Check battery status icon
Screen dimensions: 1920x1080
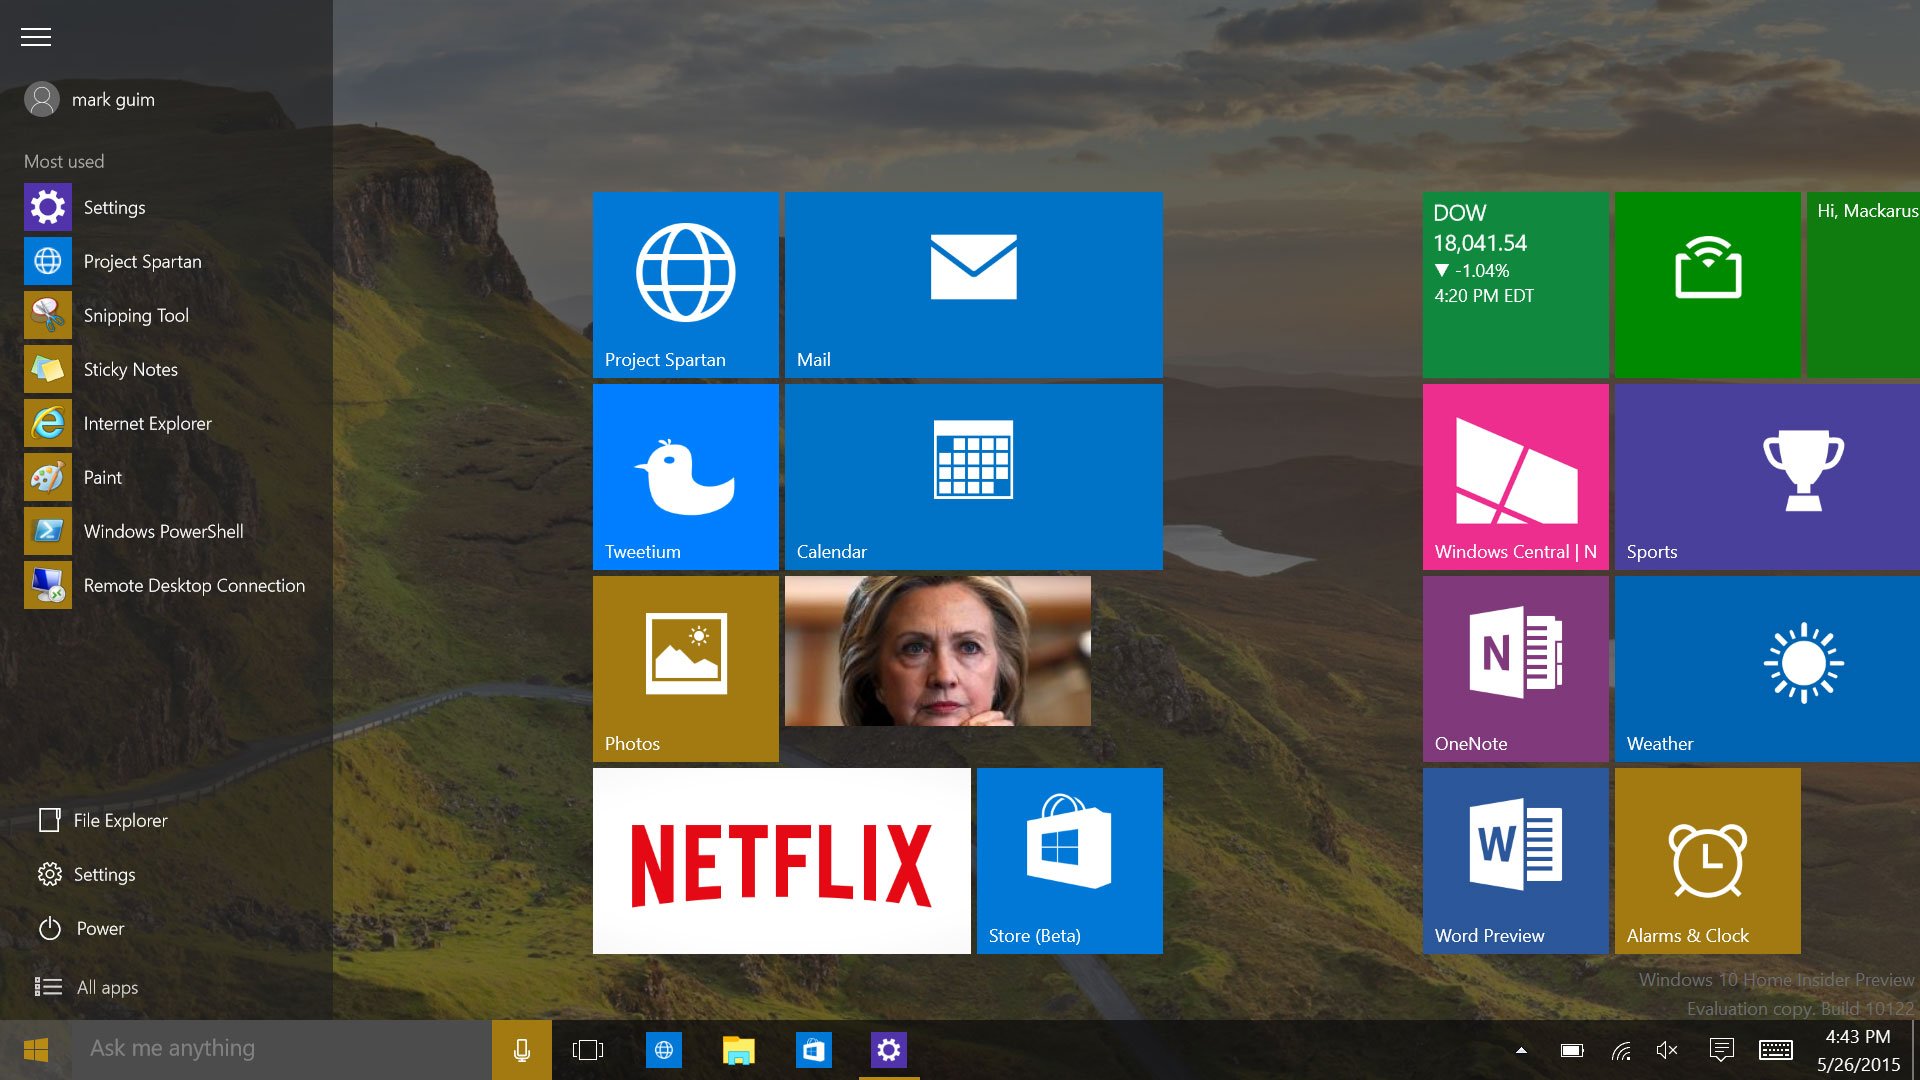pos(1572,1050)
